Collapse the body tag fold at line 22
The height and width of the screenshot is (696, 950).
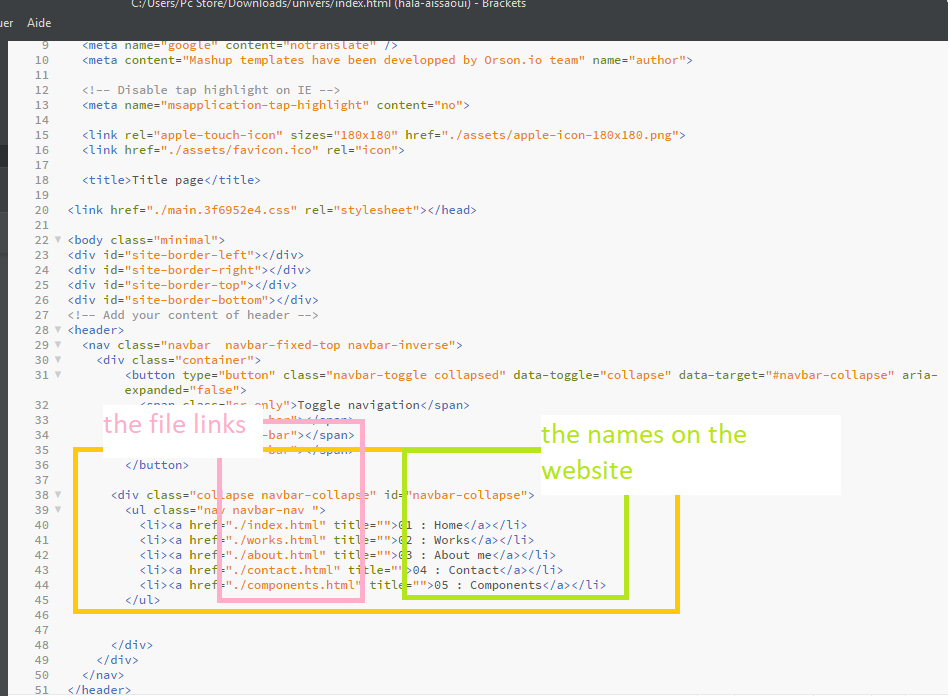pos(58,240)
